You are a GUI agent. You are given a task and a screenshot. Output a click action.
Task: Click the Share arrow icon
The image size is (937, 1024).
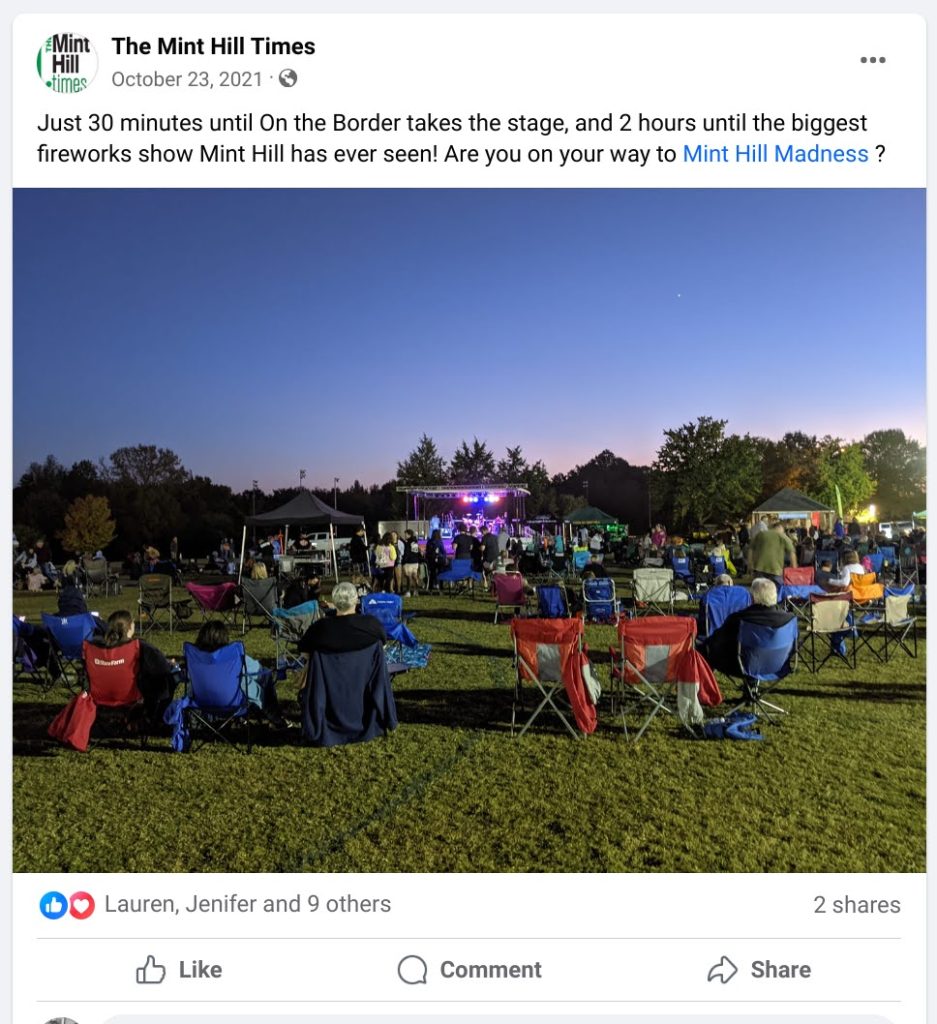722,970
